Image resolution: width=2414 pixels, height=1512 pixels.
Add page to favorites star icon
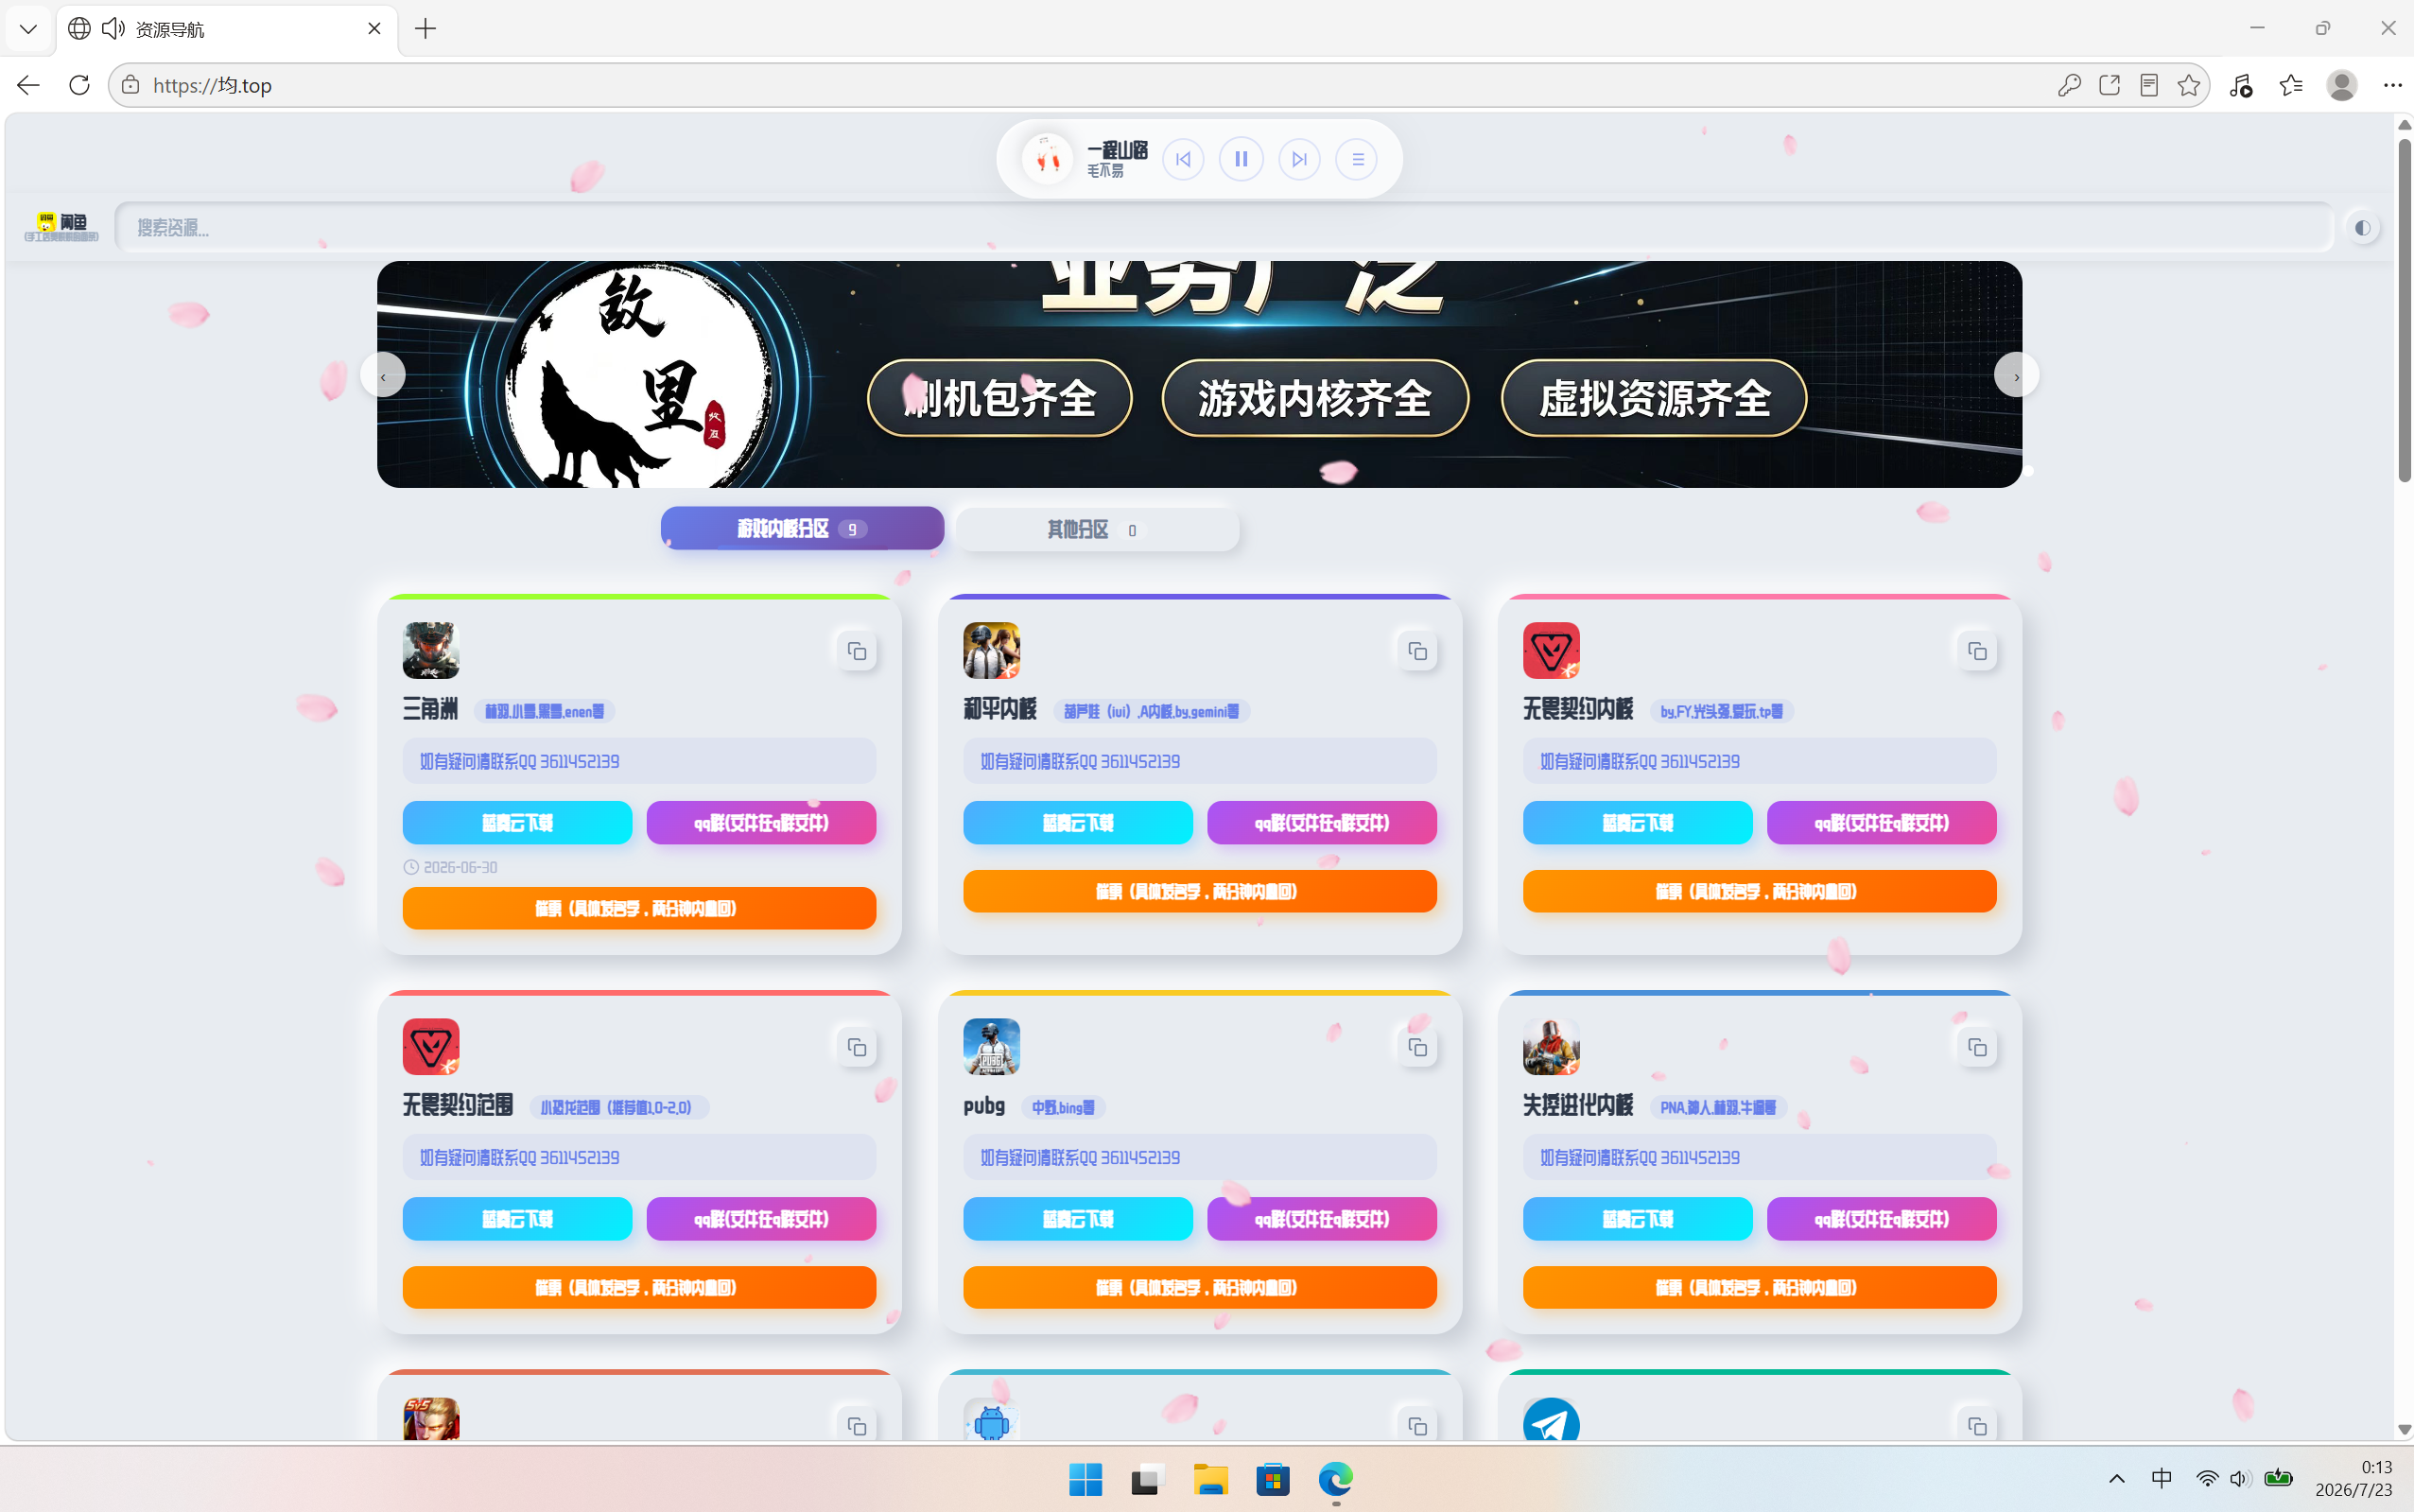click(x=2189, y=85)
